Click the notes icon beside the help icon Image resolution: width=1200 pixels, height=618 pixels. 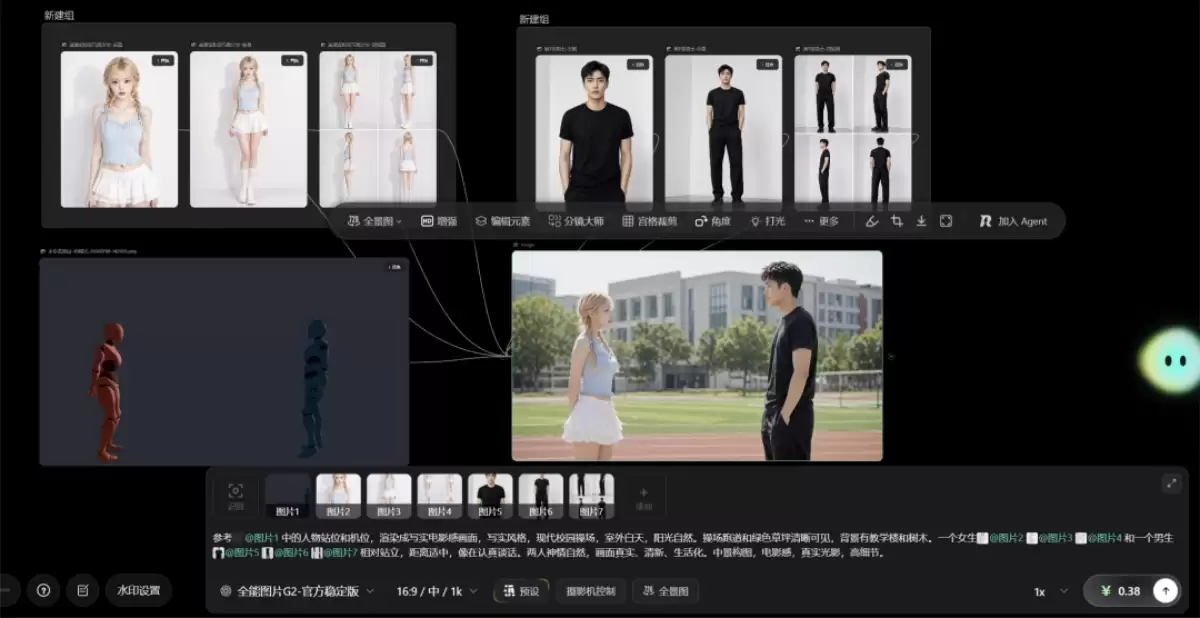point(83,590)
